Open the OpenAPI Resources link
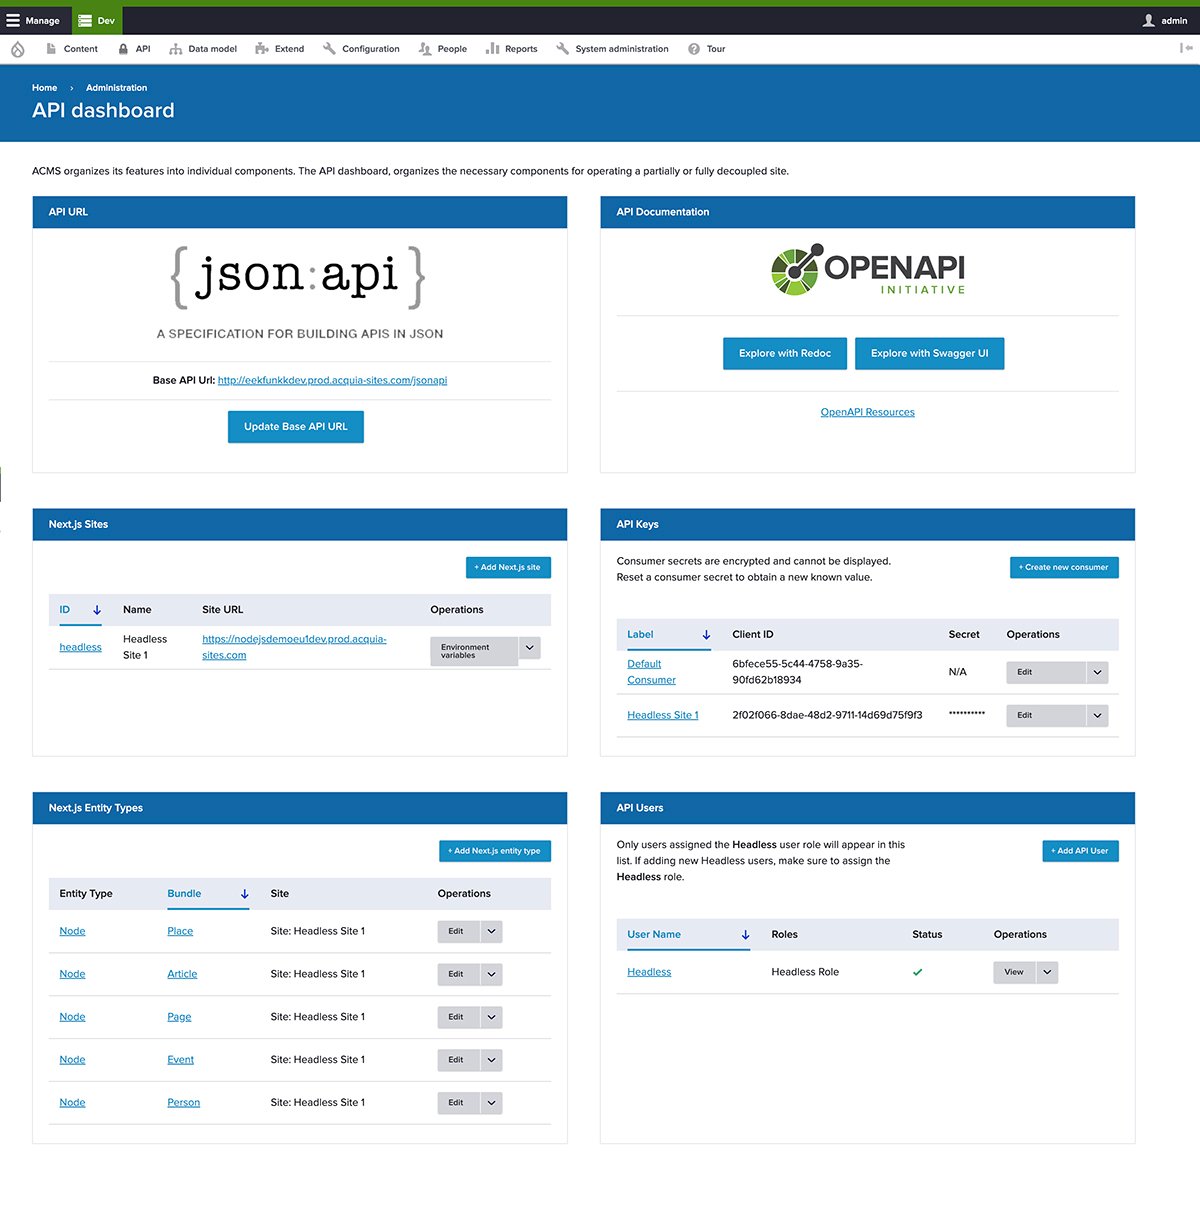 pyautogui.click(x=867, y=412)
